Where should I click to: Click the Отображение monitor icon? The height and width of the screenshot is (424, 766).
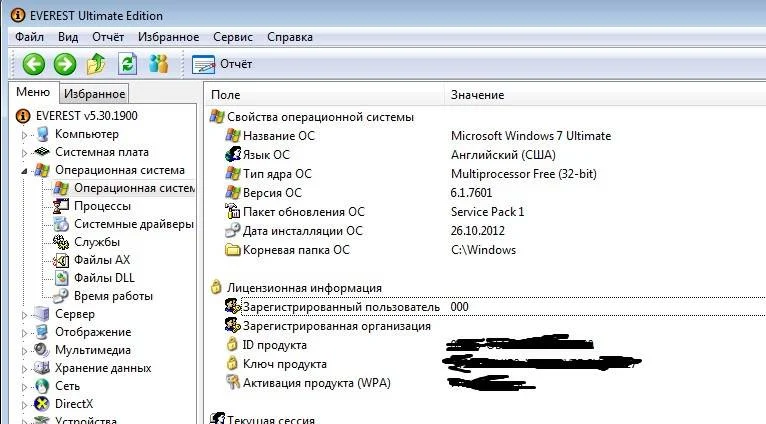pos(42,332)
